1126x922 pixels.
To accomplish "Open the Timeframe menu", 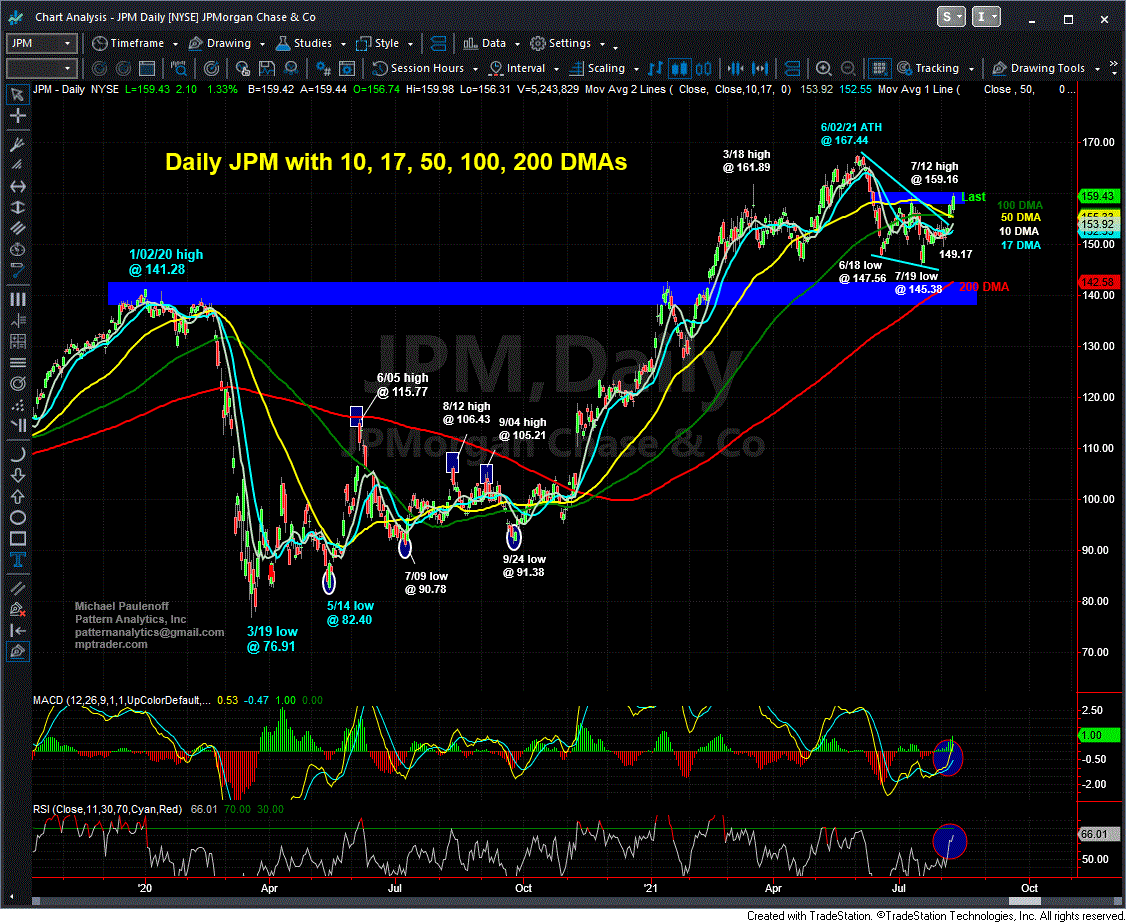I will (x=134, y=43).
